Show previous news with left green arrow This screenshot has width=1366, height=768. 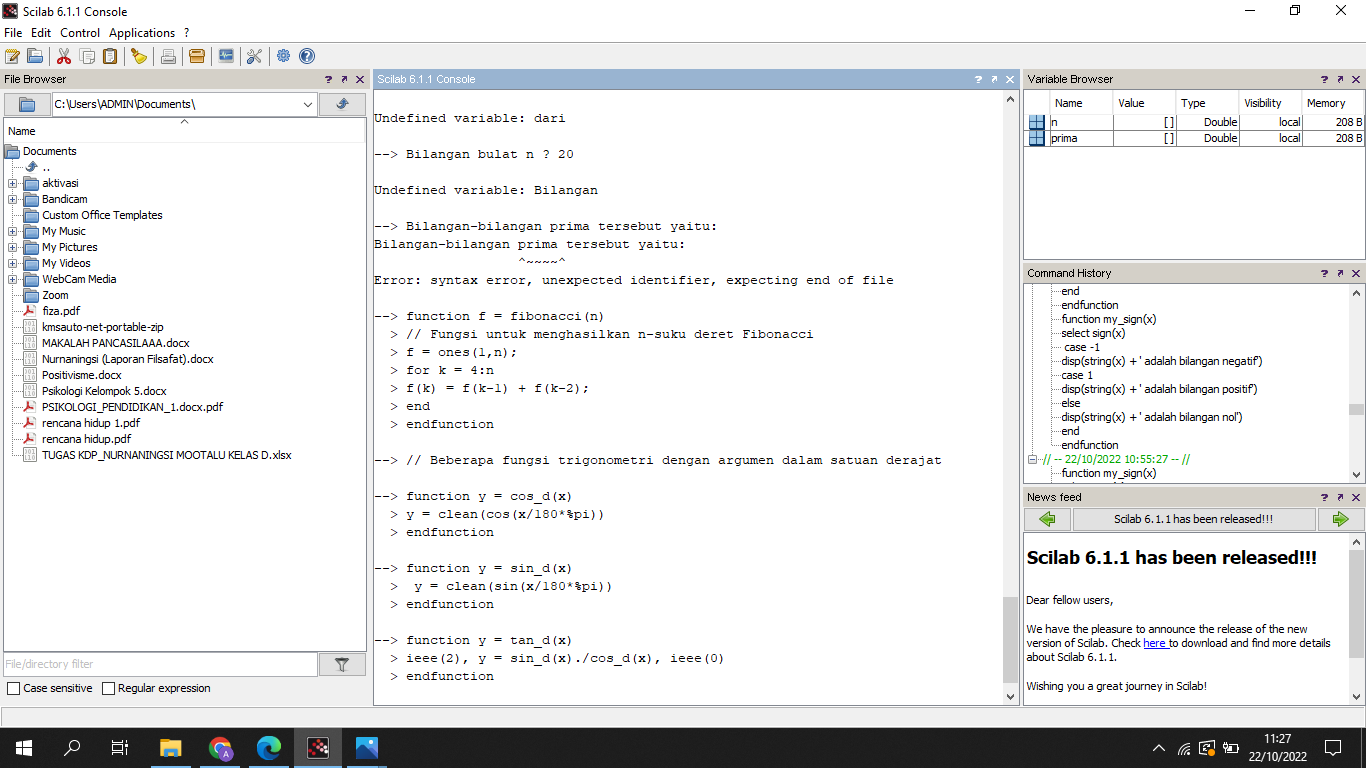tap(1047, 519)
